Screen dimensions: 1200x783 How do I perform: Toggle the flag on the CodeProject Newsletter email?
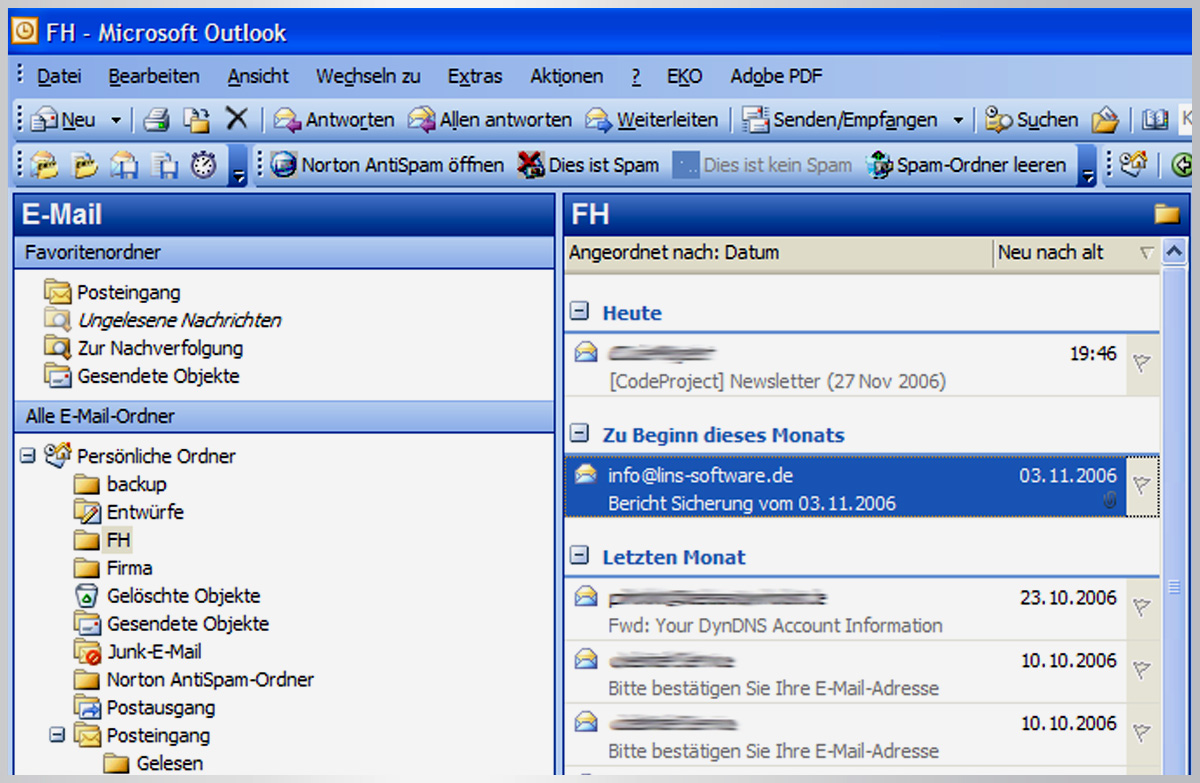pos(1142,363)
